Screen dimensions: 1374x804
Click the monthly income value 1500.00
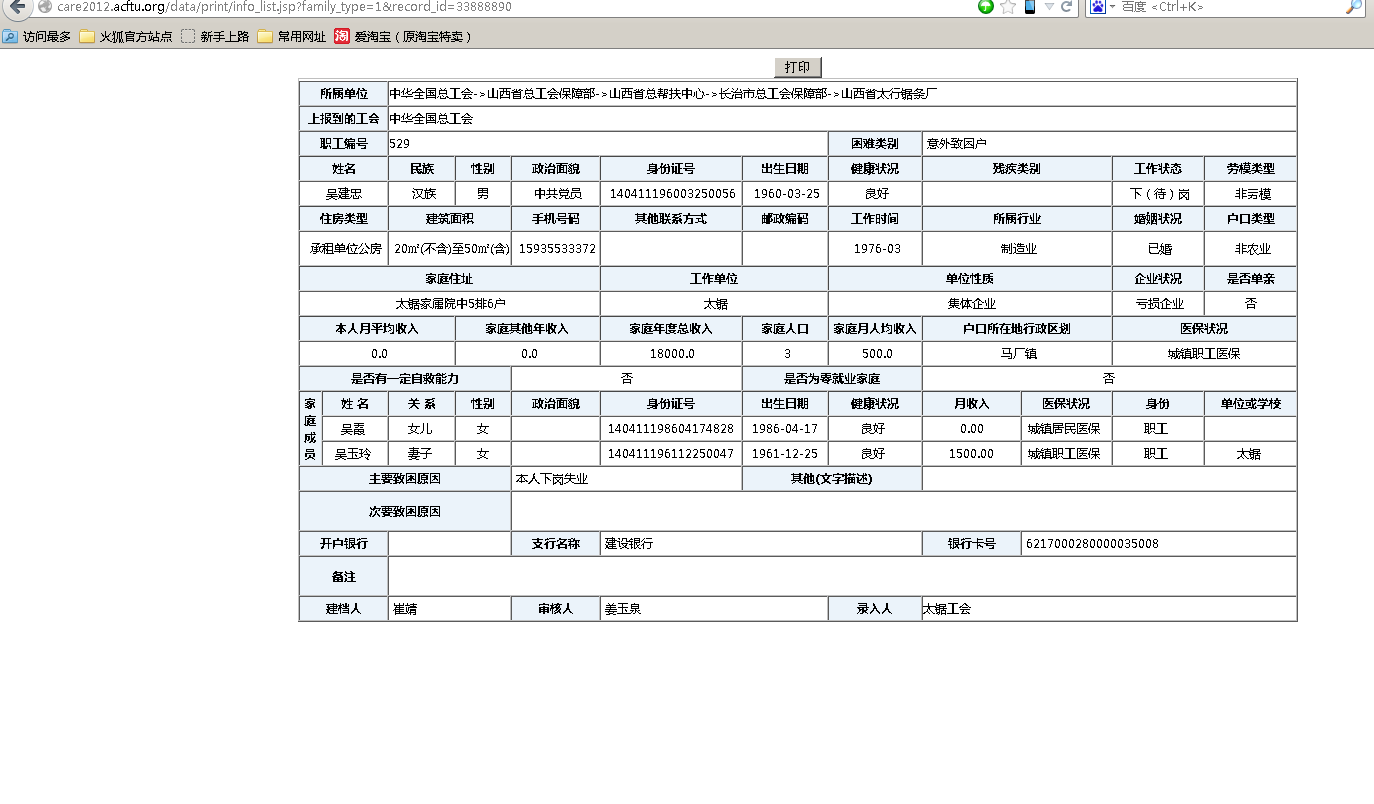[x=971, y=454]
